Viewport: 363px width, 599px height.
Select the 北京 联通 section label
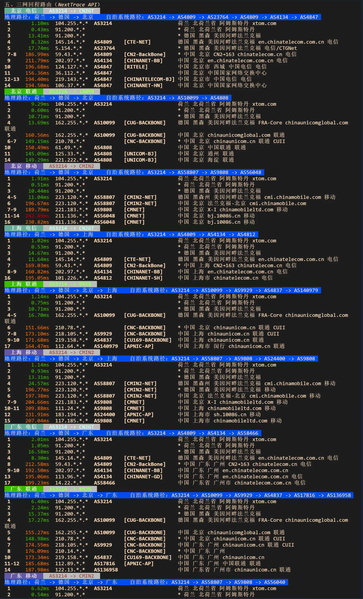tap(24, 92)
